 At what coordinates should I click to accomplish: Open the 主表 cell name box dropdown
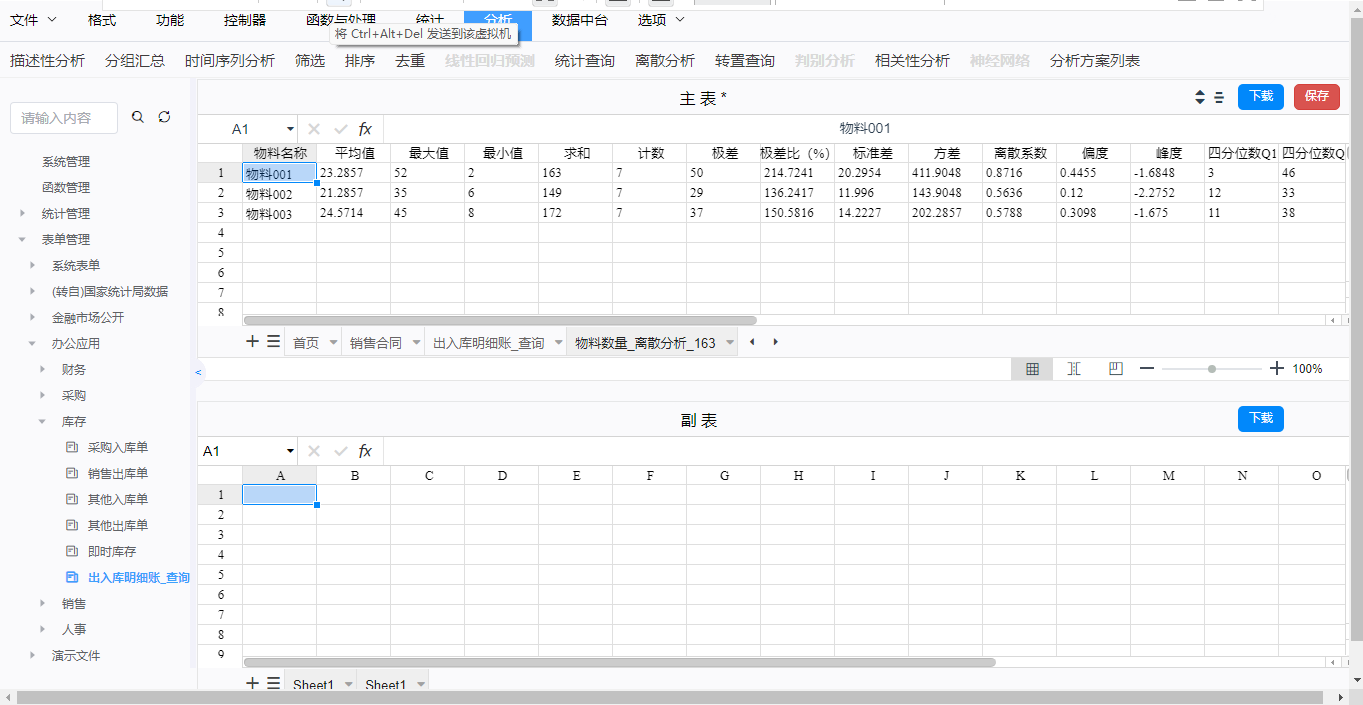(x=290, y=129)
